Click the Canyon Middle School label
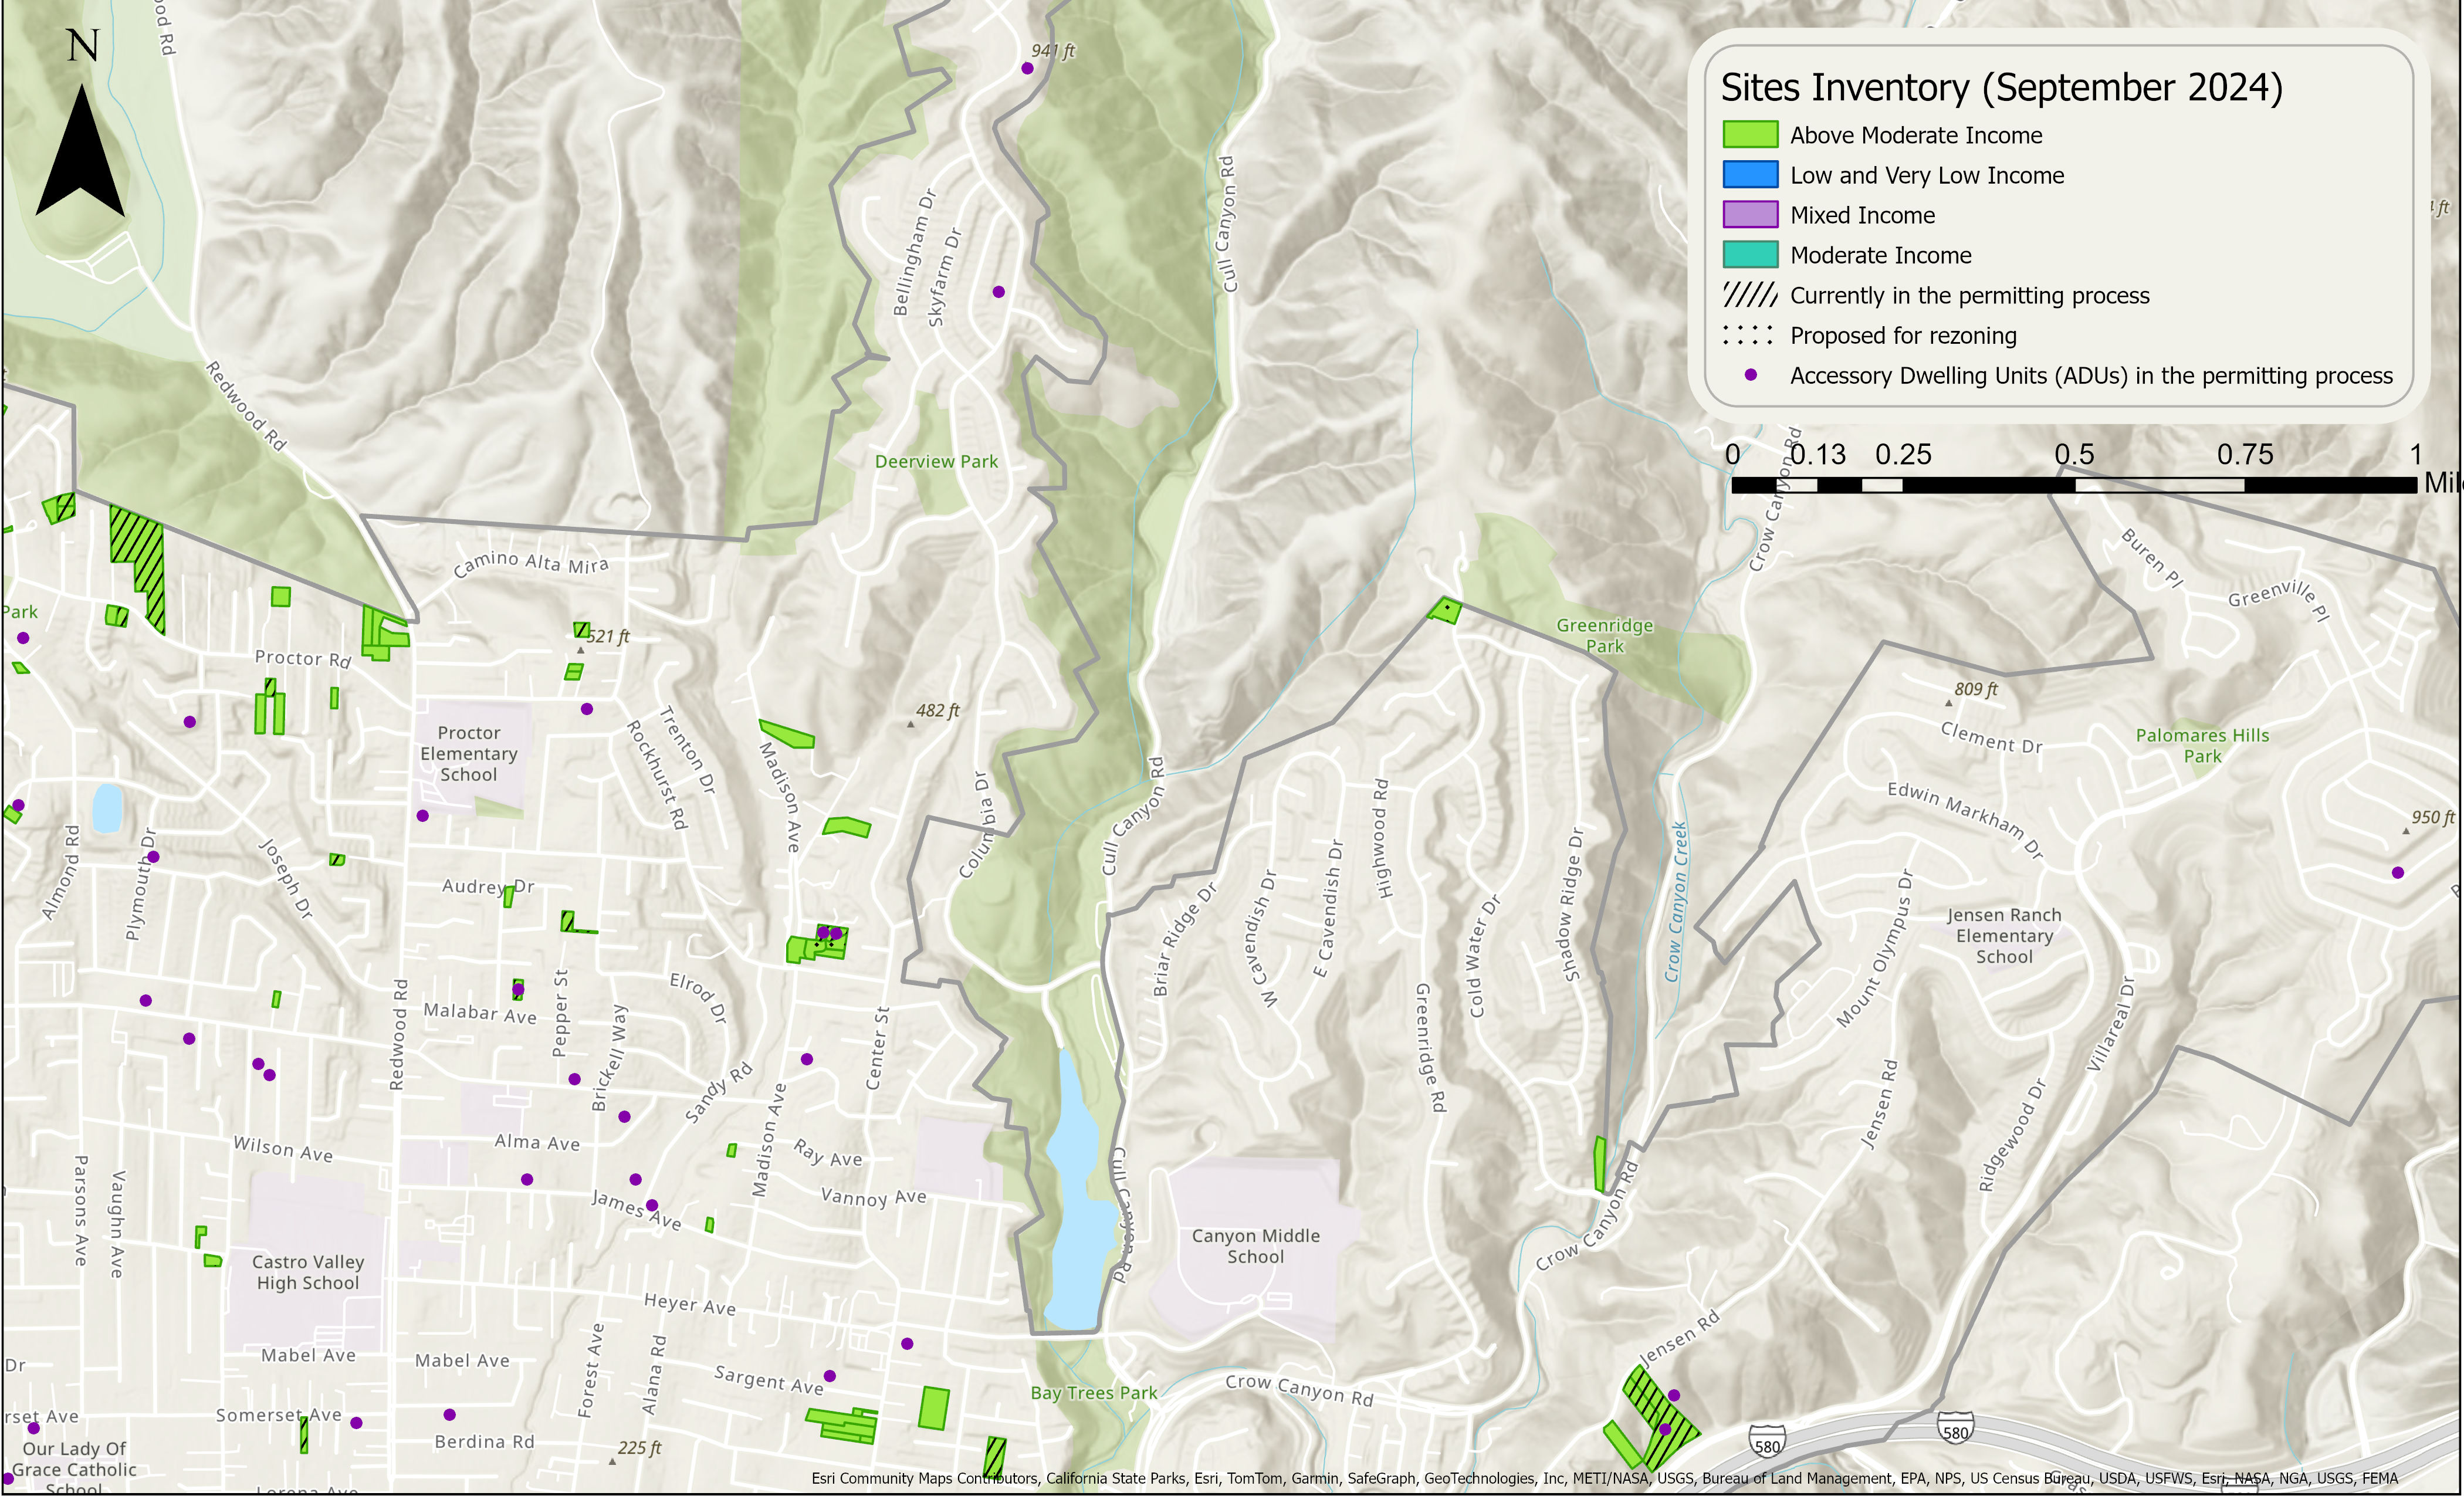Viewport: 2464px width, 1496px height. [1255, 1246]
